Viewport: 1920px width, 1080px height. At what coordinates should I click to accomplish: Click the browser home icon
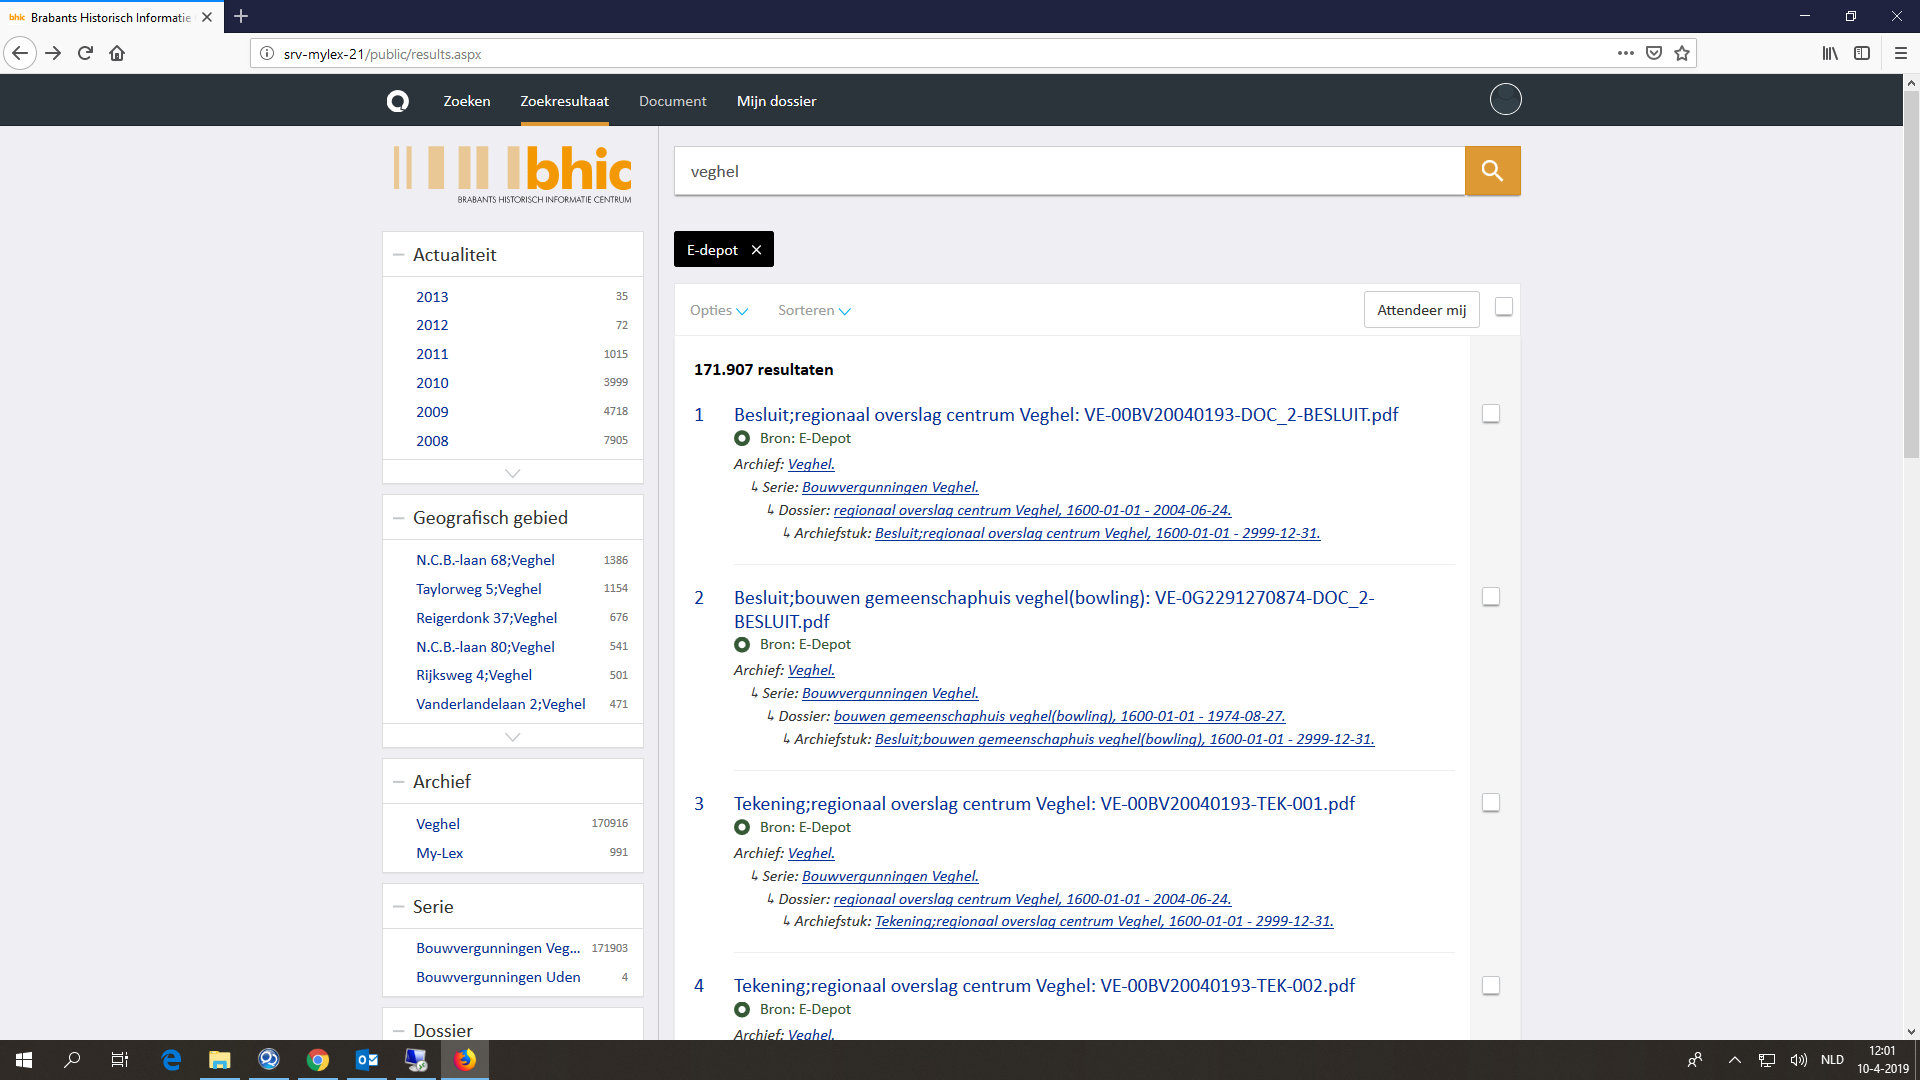(x=117, y=54)
